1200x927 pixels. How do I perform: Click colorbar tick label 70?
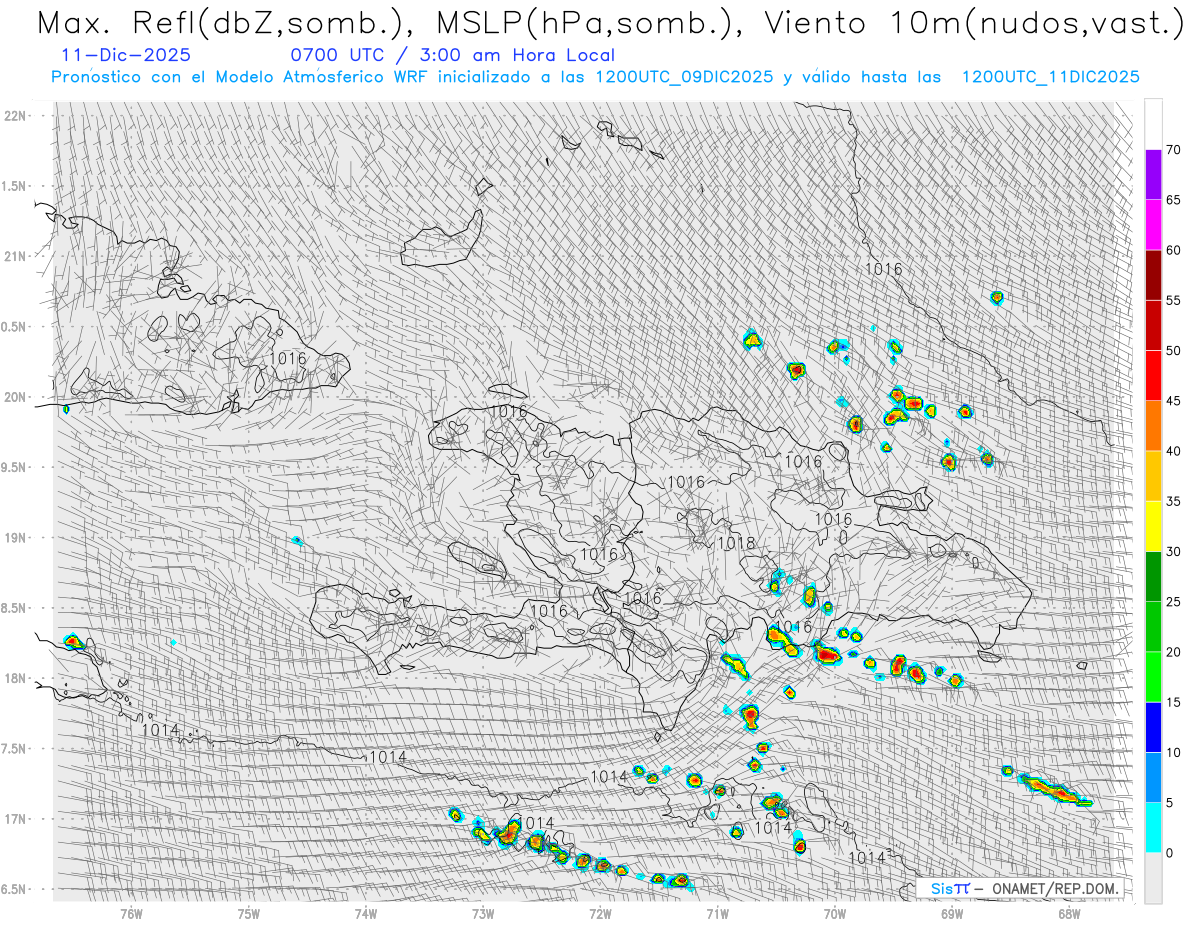pos(1174,150)
